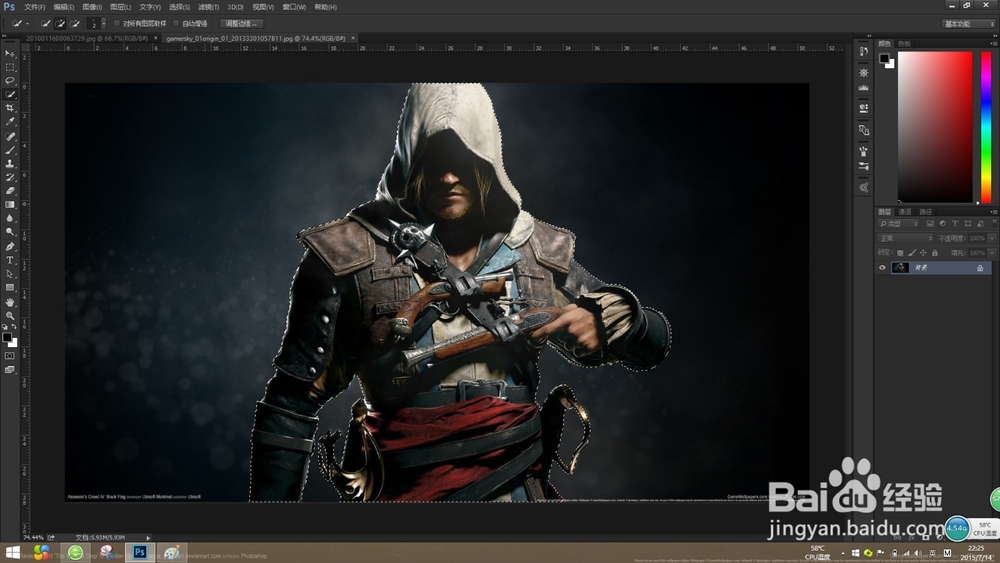Select the Clone Stamp tool
Image resolution: width=1000 pixels, height=563 pixels.
pos(10,163)
